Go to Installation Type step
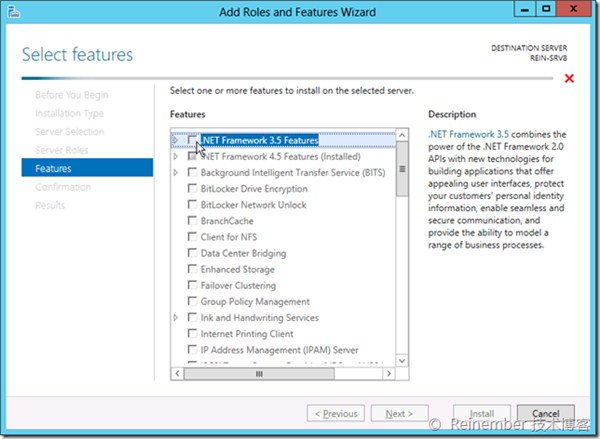 click(x=69, y=113)
